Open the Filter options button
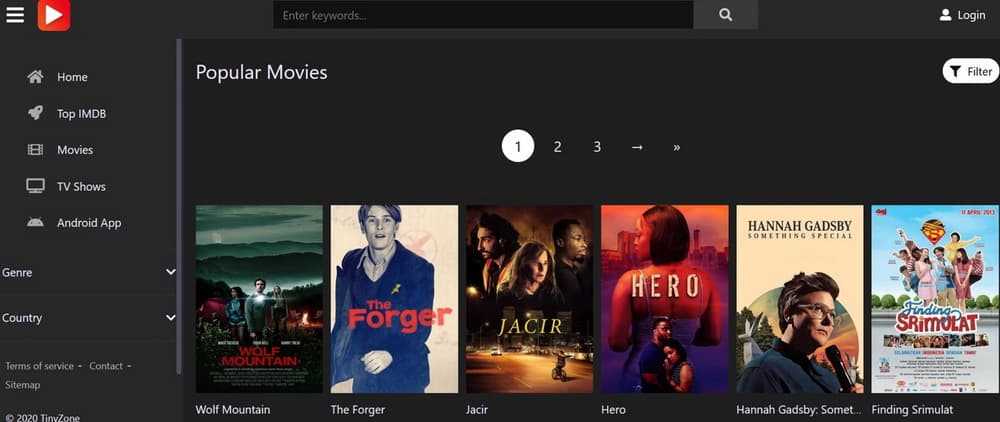 (970, 71)
